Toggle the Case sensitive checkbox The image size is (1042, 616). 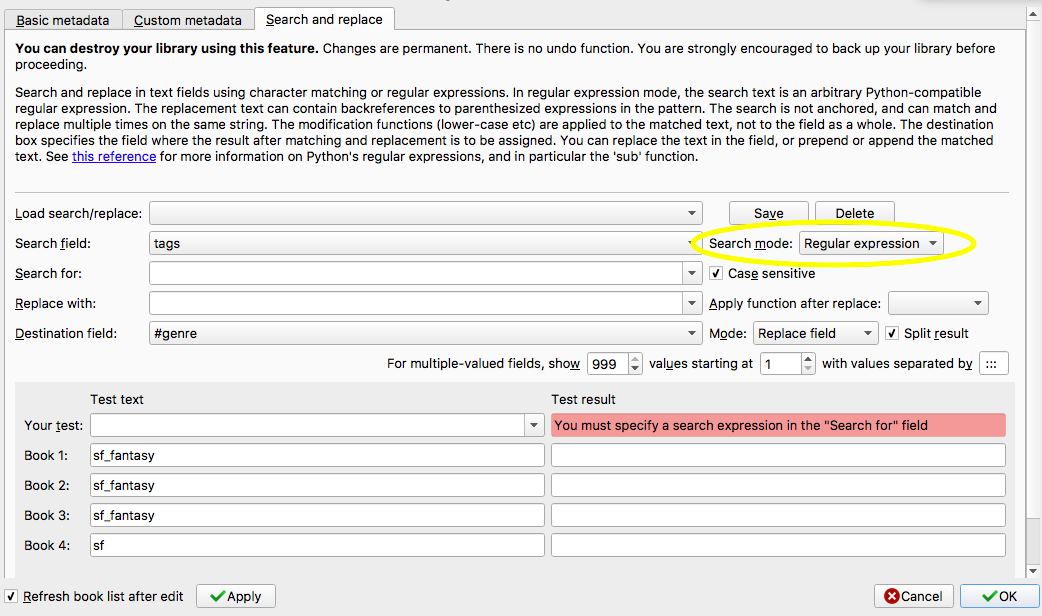pos(716,273)
